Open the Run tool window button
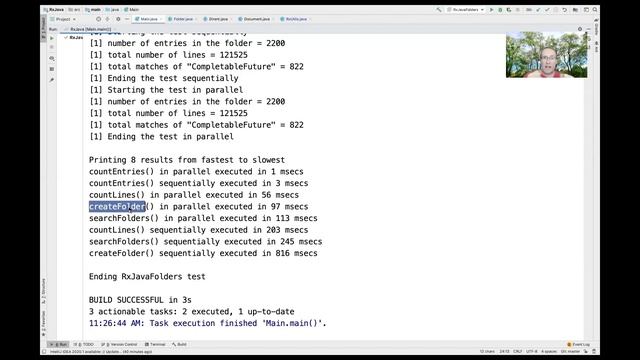 [58, 344]
